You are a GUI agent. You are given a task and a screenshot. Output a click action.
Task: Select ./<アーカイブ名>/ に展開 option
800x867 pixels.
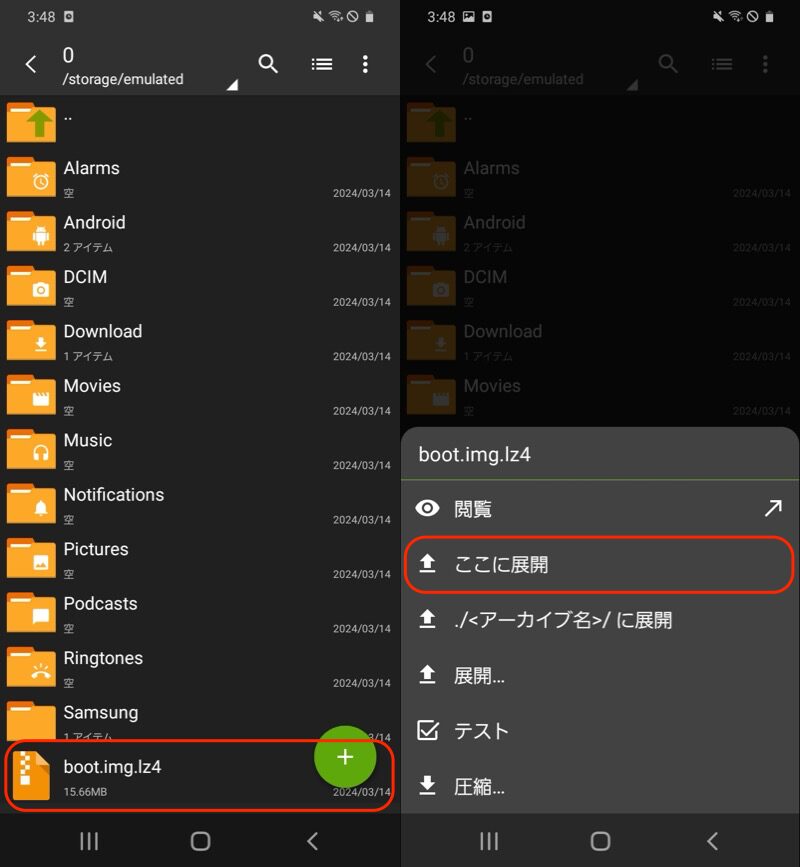562,620
